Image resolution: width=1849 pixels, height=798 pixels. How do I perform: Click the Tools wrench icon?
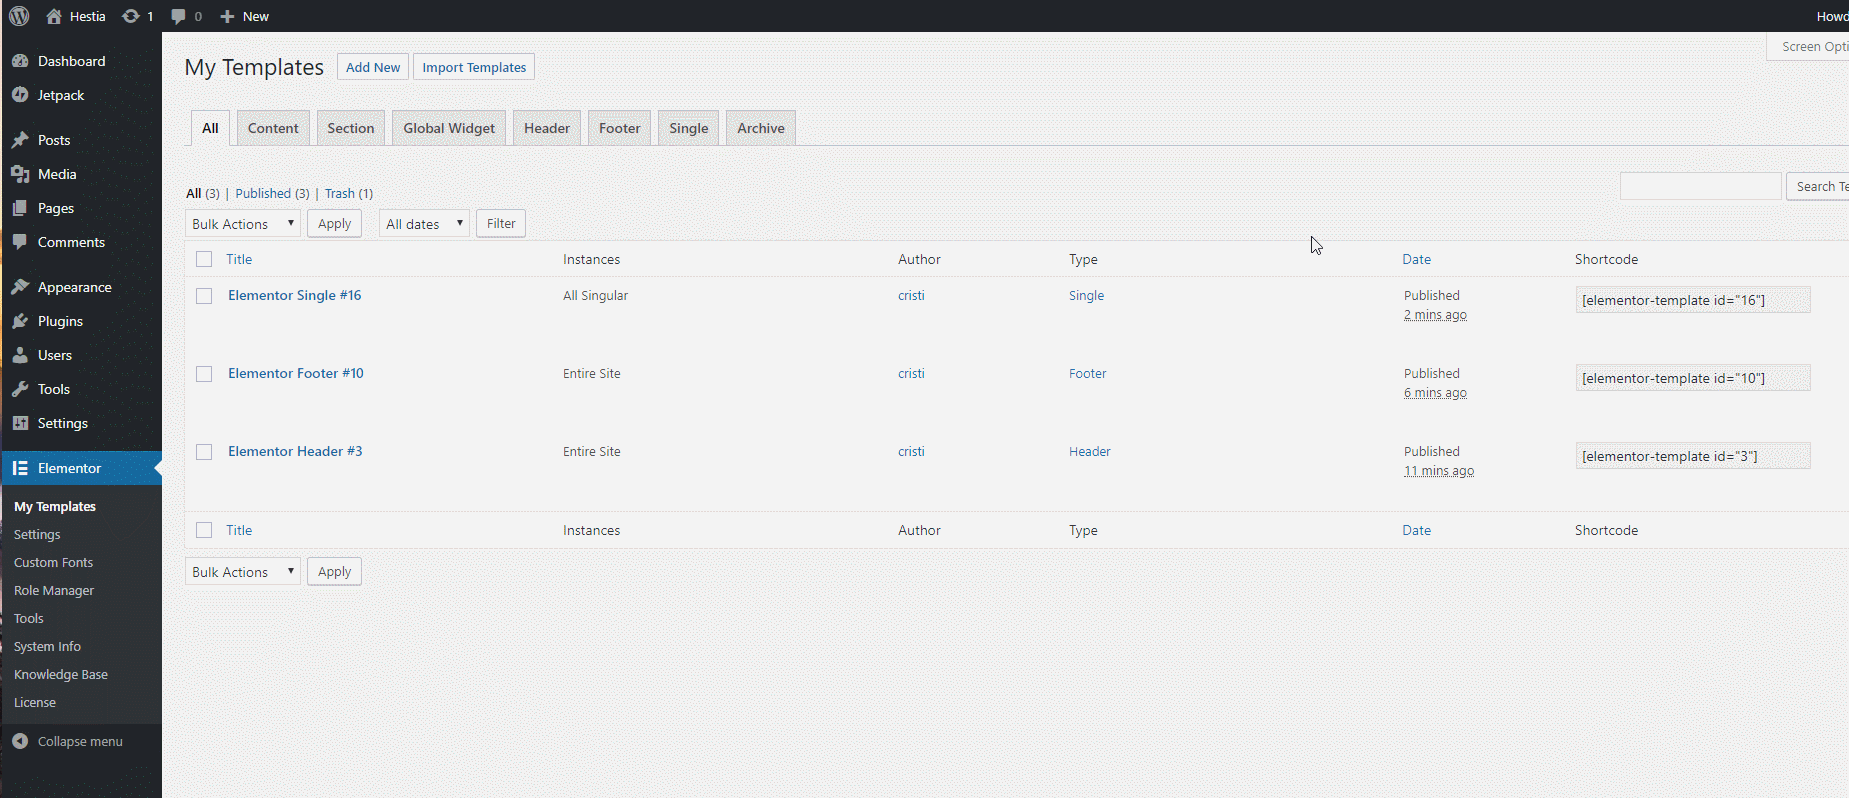(x=20, y=389)
